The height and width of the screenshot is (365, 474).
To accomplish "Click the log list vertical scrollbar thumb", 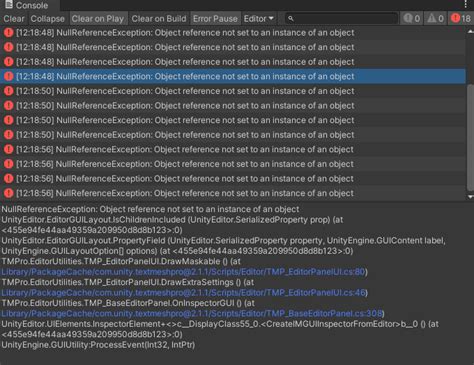I will tap(470, 138).
